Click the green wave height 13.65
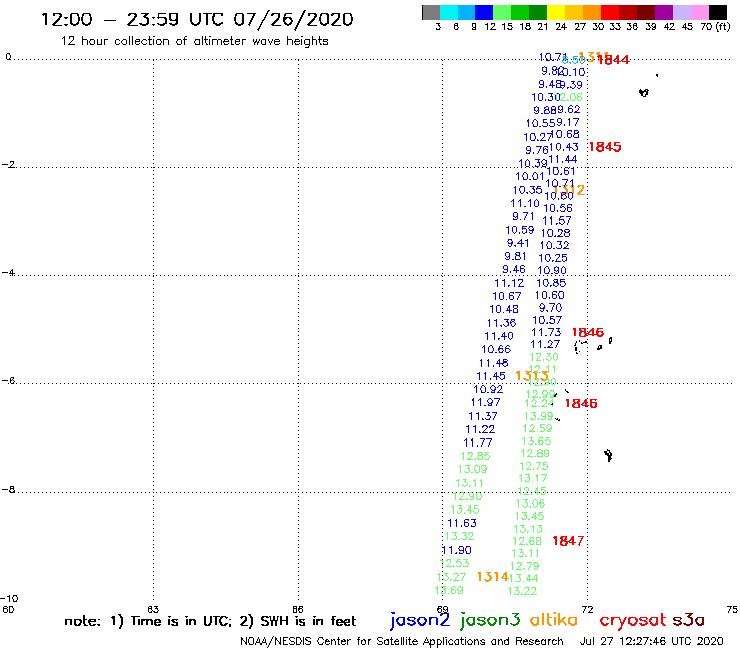 (x=536, y=441)
